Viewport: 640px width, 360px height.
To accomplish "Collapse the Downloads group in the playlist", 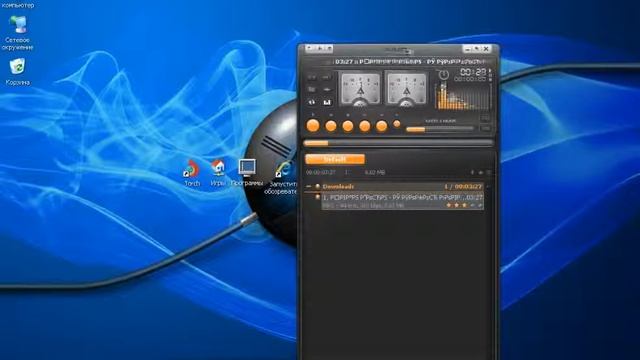I will pyautogui.click(x=309, y=186).
